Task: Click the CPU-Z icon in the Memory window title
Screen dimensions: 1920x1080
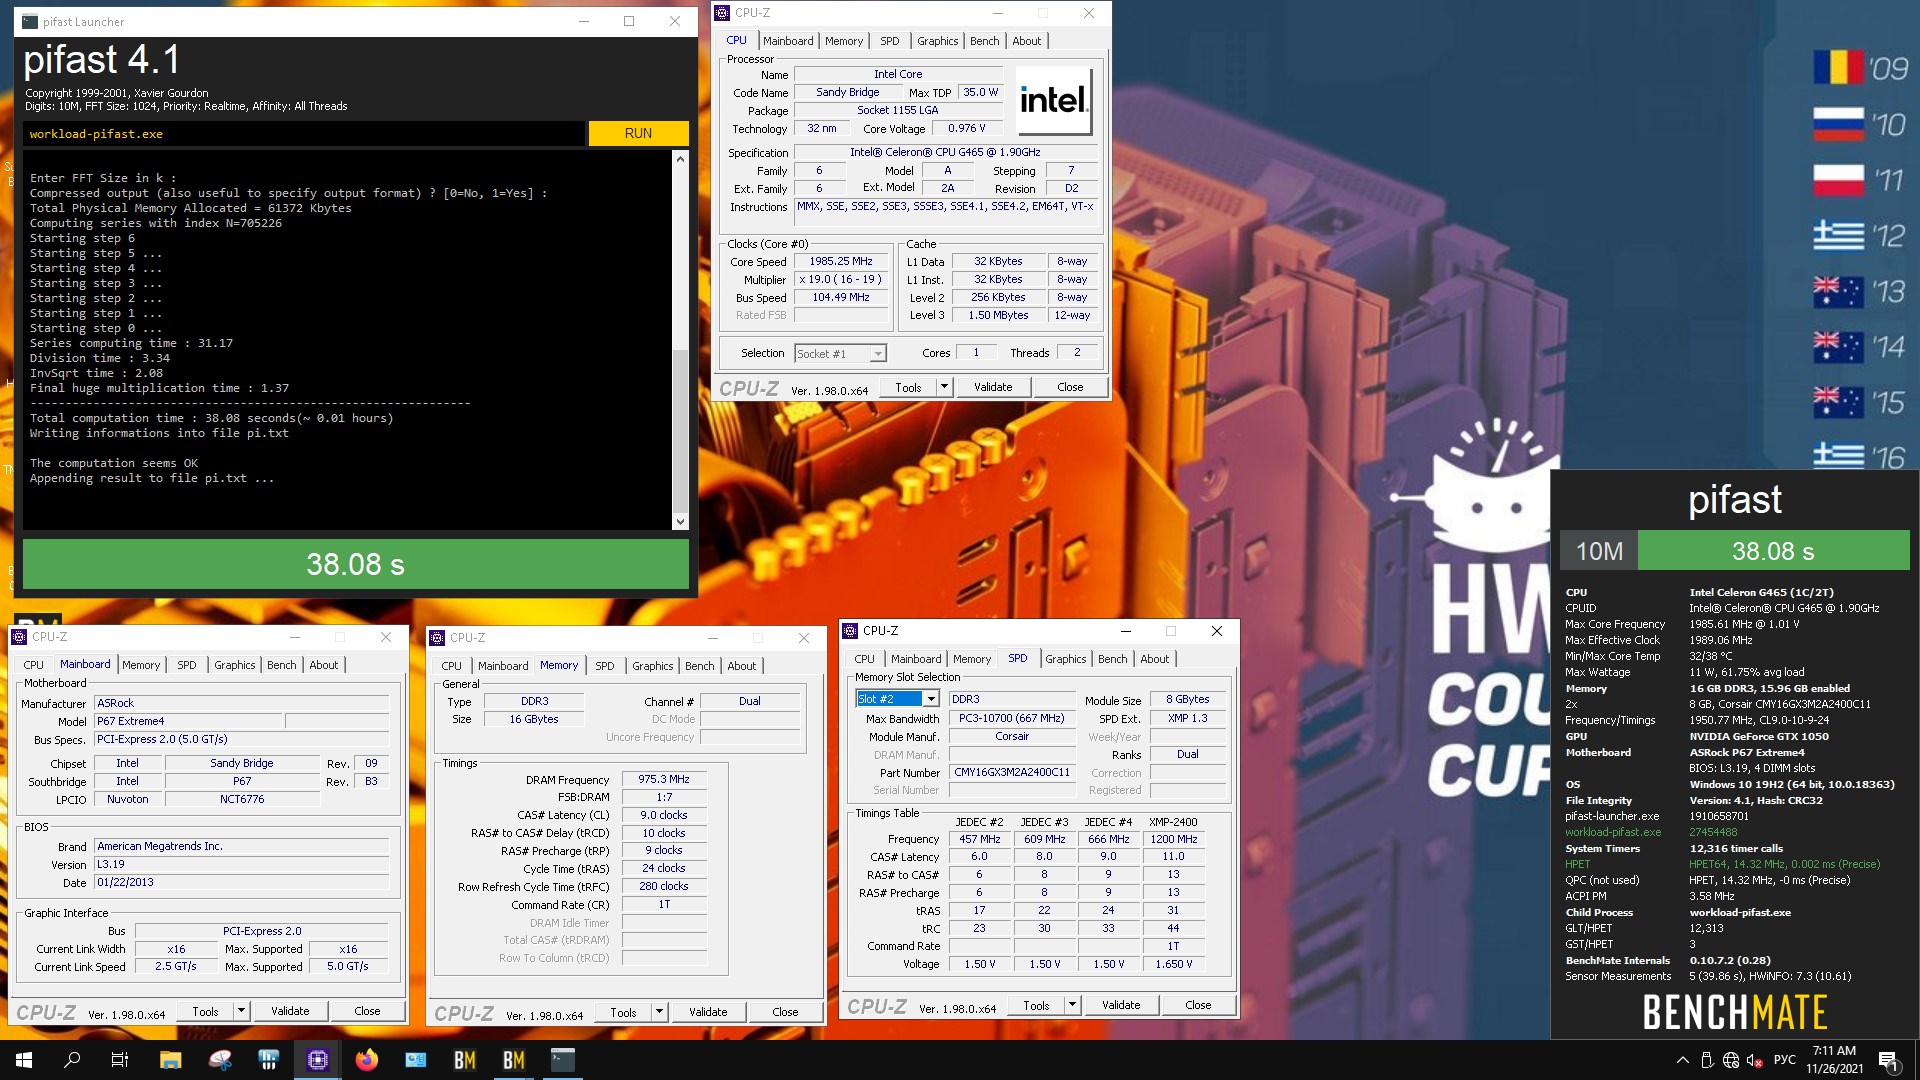Action: (438, 638)
